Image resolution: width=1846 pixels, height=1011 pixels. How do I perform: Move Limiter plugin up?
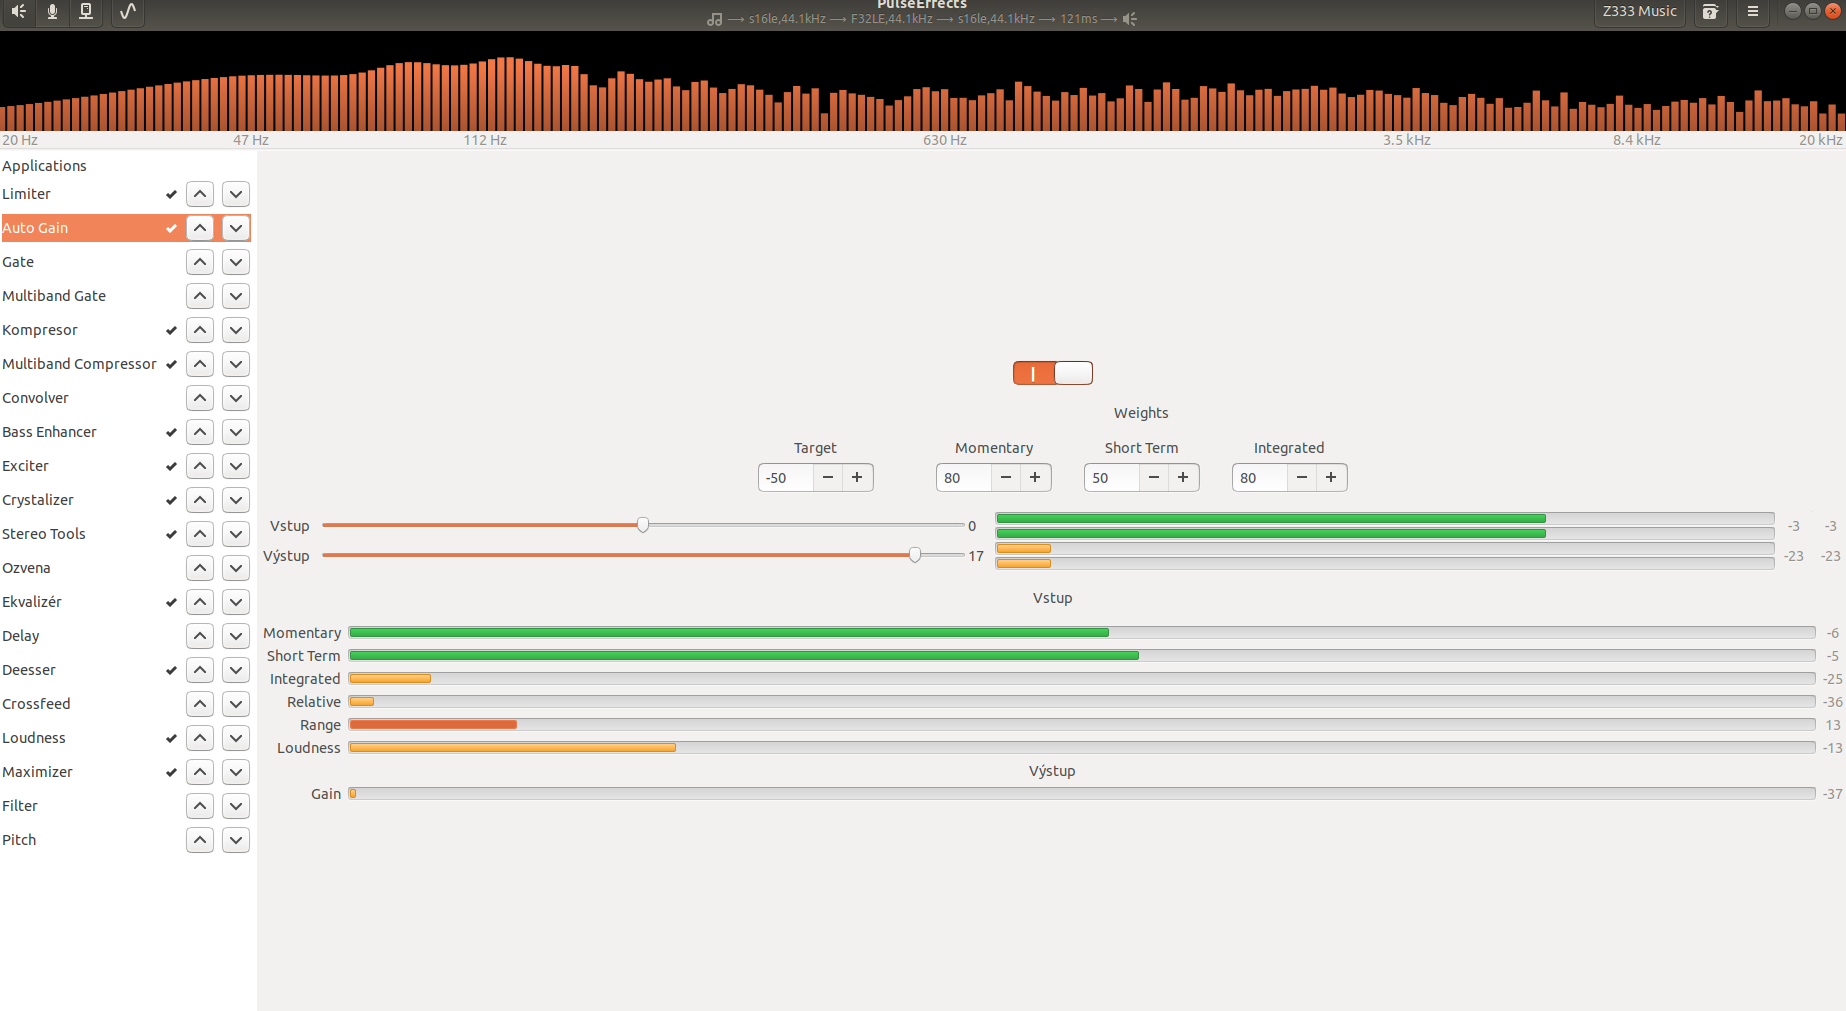tap(200, 194)
